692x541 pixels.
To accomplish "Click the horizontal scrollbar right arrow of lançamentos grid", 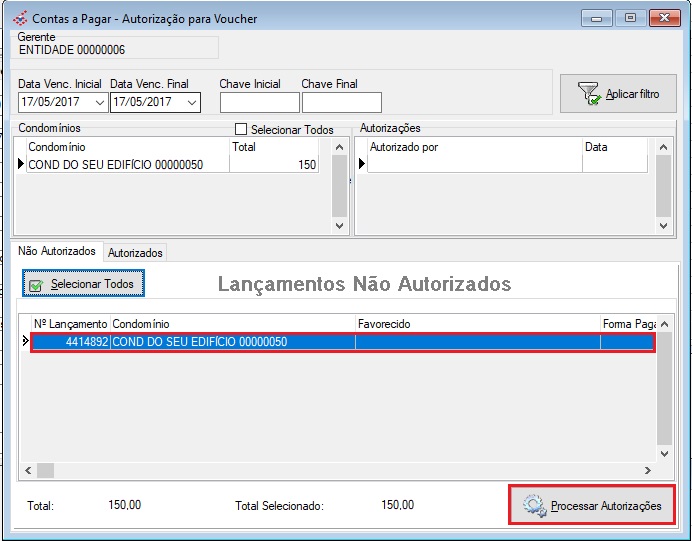I will (x=648, y=470).
